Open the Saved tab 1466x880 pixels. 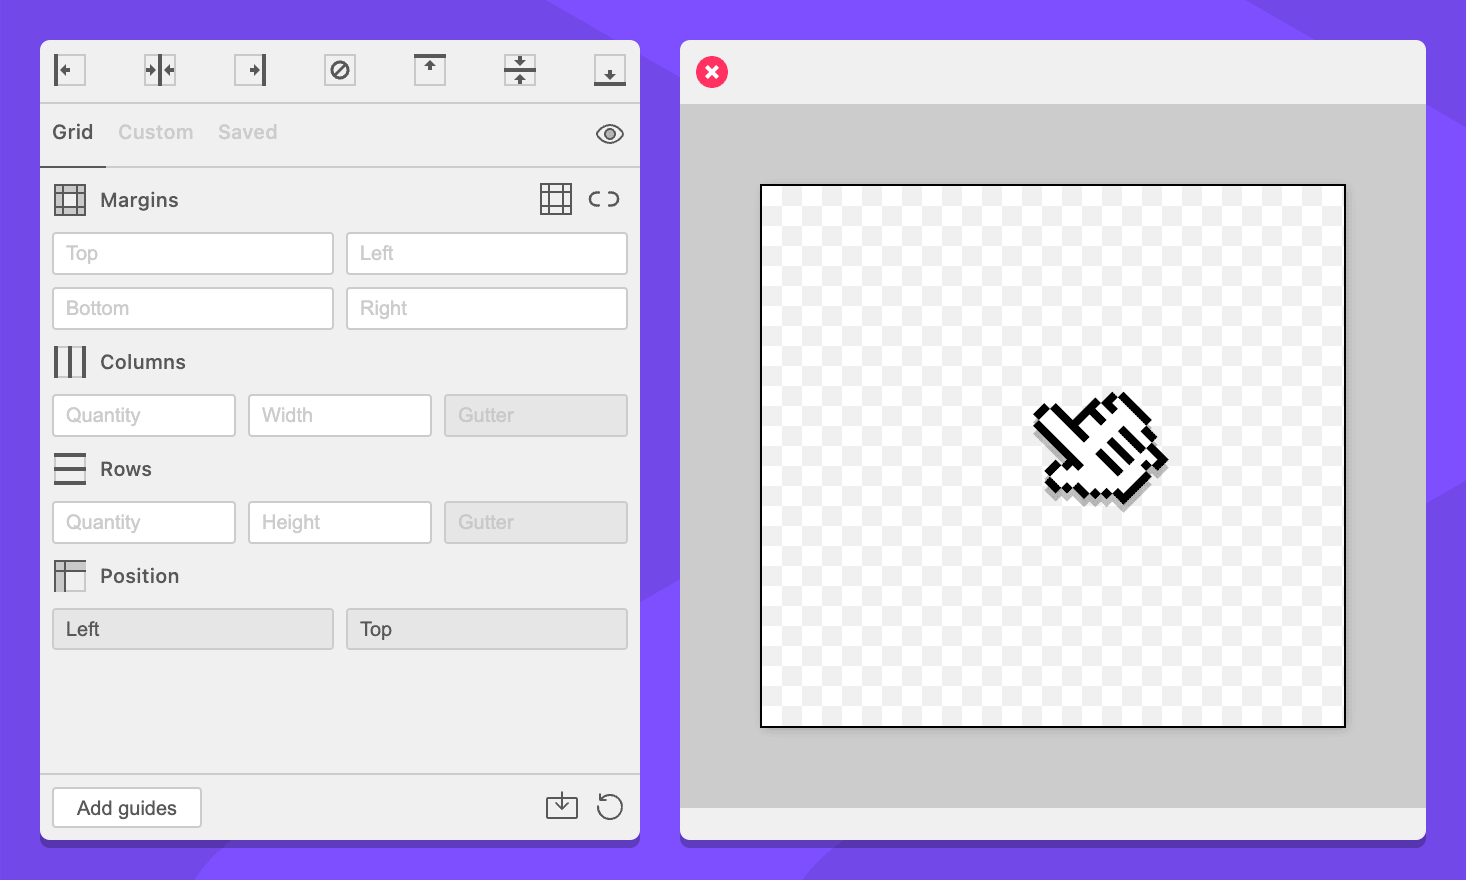click(248, 132)
